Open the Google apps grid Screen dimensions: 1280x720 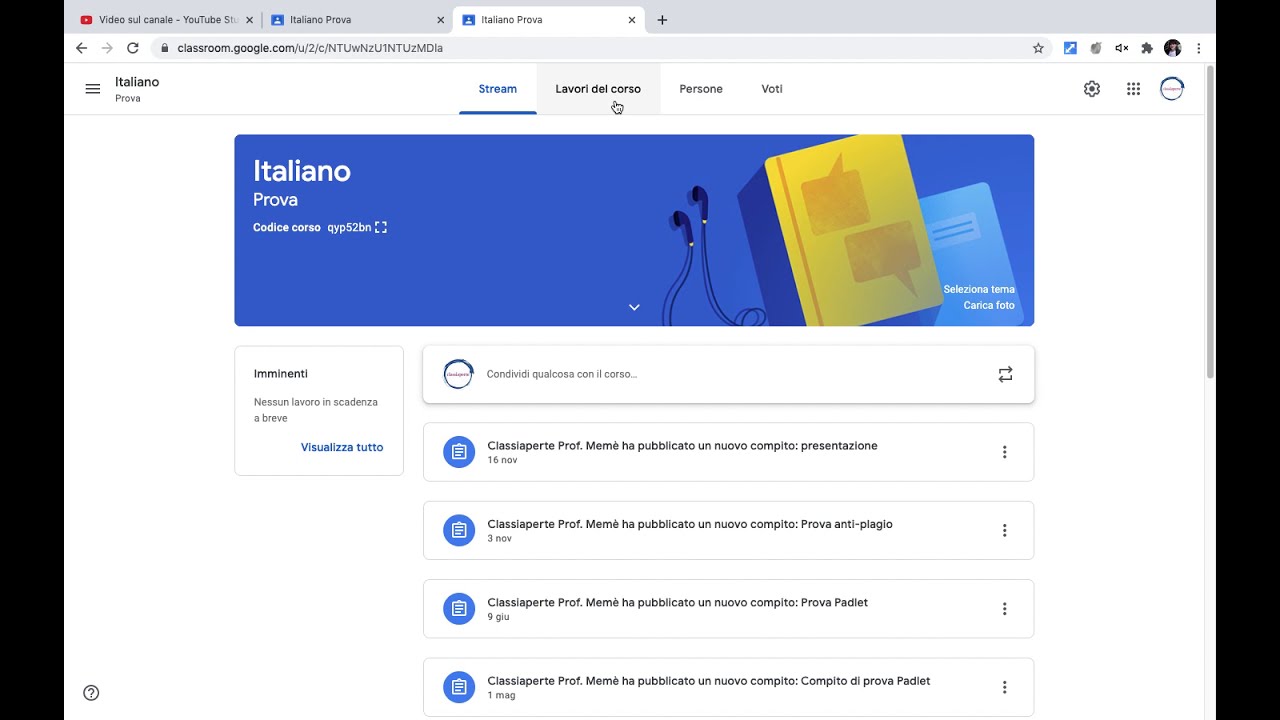(1133, 89)
